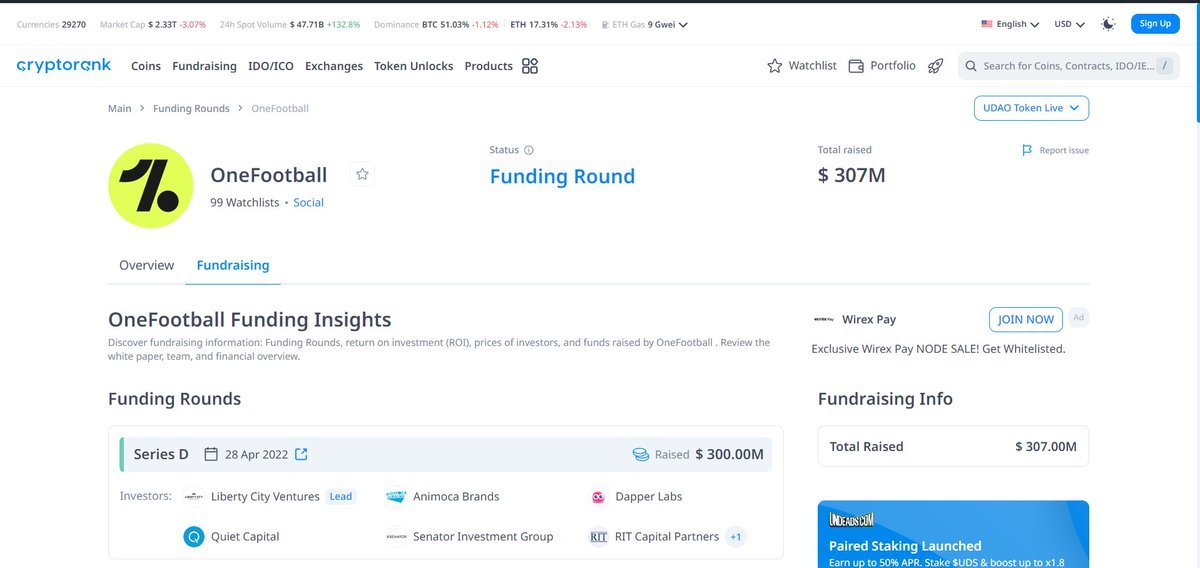Click the Report issue flag icon

(1026, 150)
